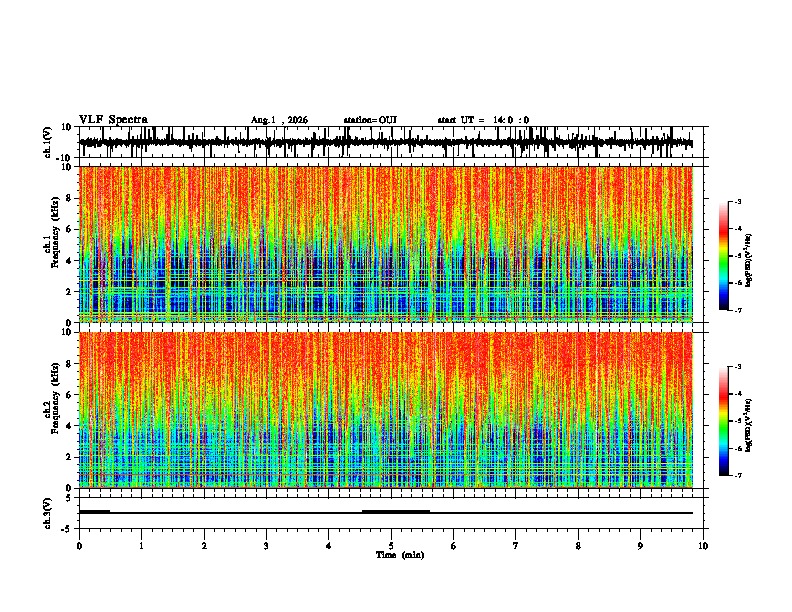The height and width of the screenshot is (612, 792).
Task: Click the time axis tick label "10"
Action: pos(703,546)
